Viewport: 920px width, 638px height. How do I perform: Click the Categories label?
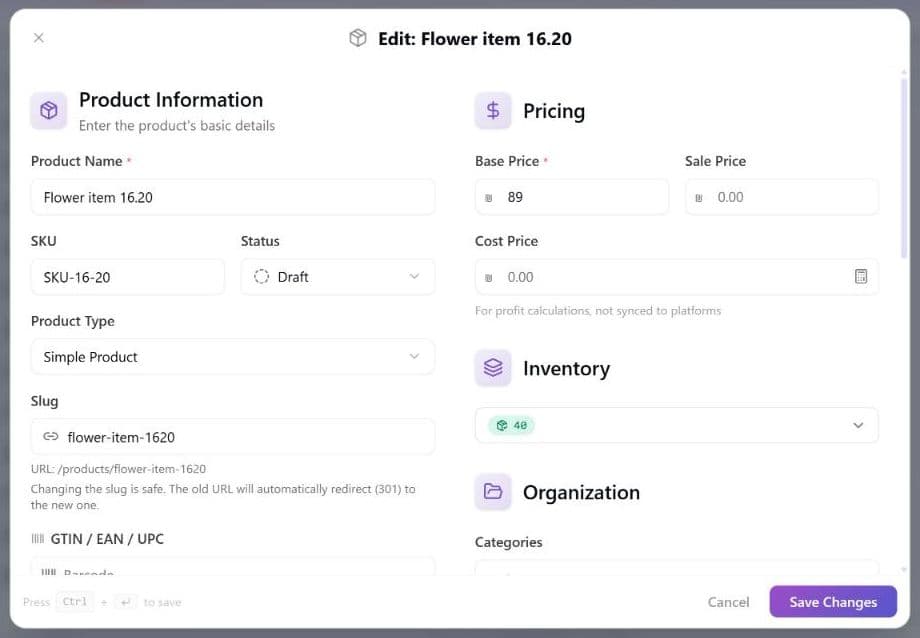click(x=508, y=542)
